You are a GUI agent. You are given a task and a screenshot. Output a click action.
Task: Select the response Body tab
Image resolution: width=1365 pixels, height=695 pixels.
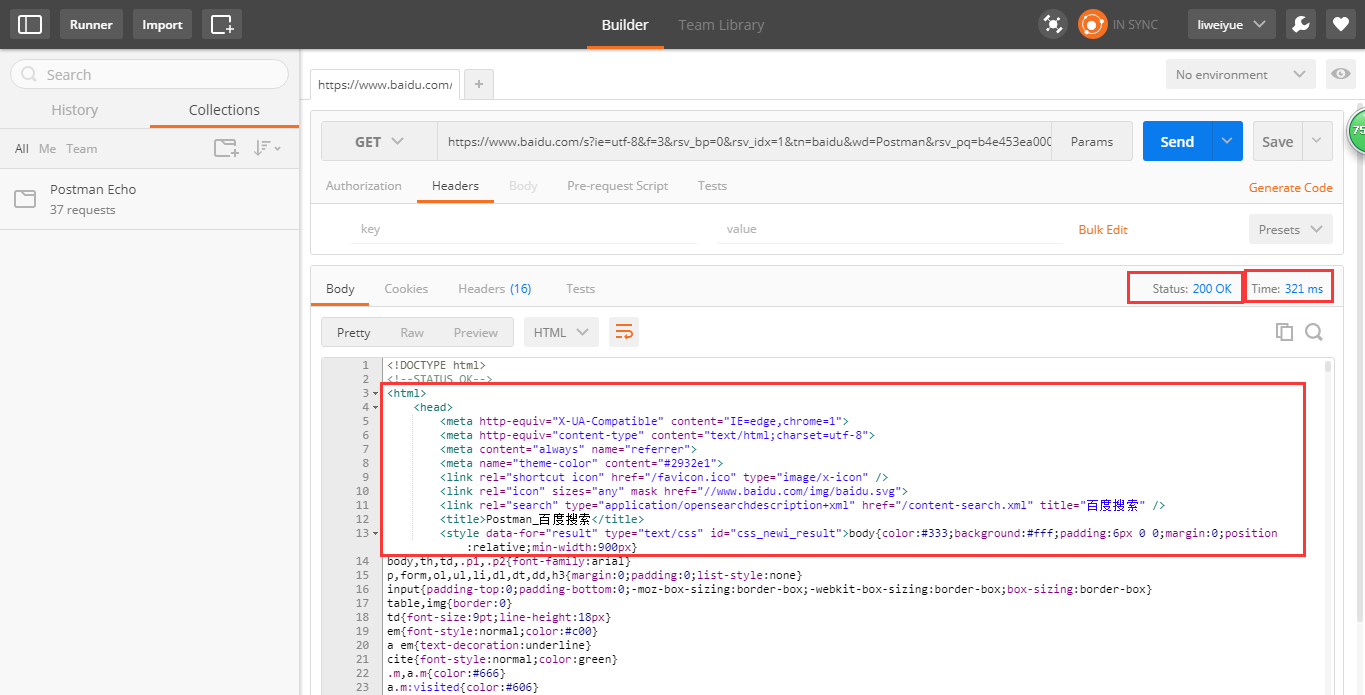click(340, 289)
